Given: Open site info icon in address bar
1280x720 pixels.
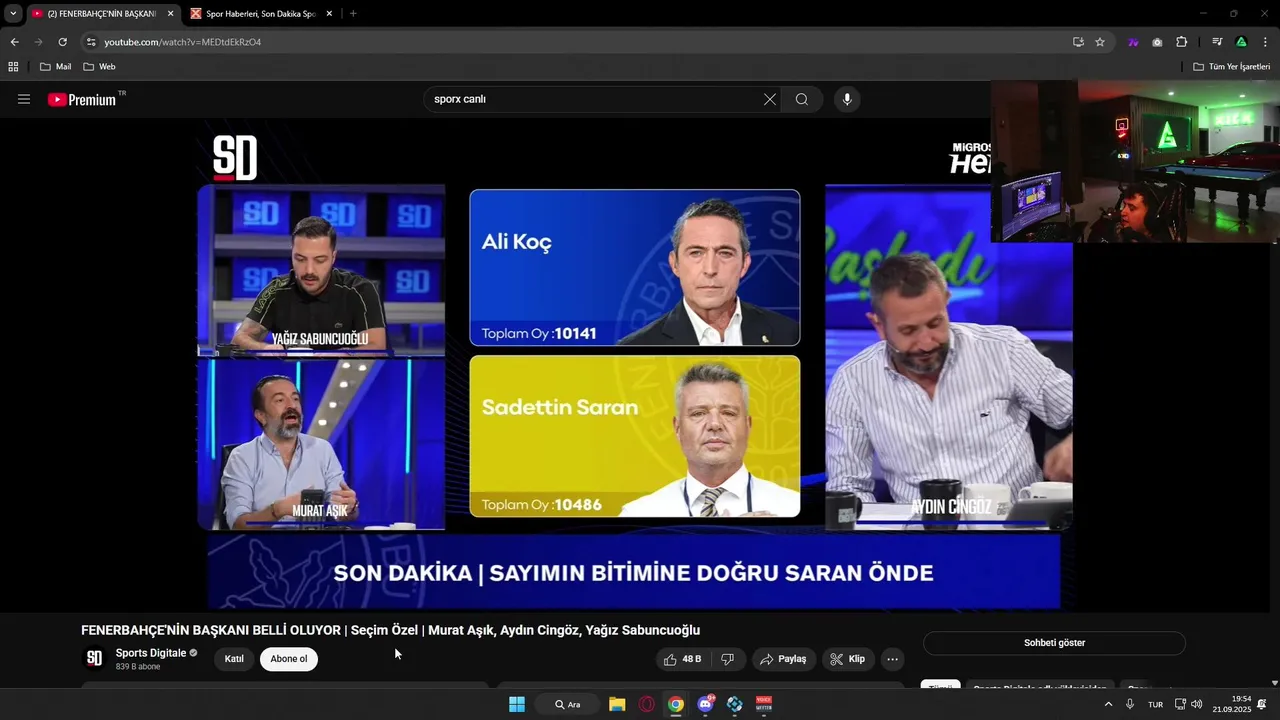Looking at the screenshot, I should click(91, 42).
